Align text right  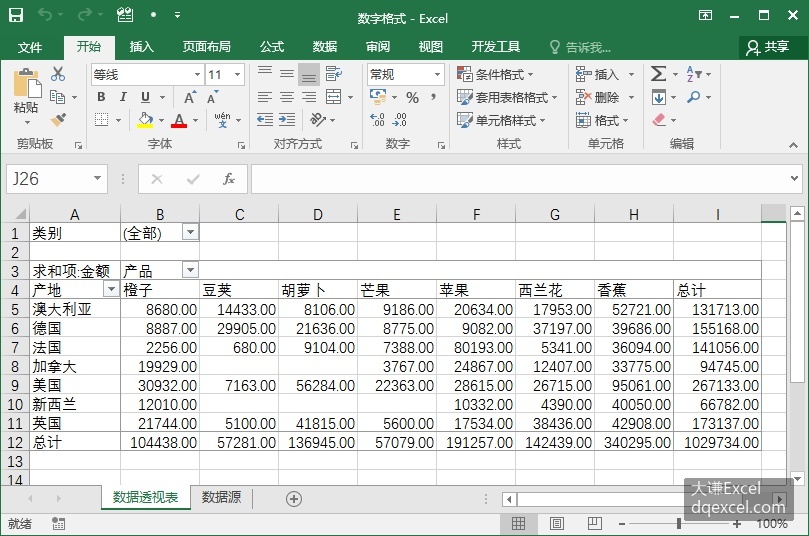coord(309,97)
